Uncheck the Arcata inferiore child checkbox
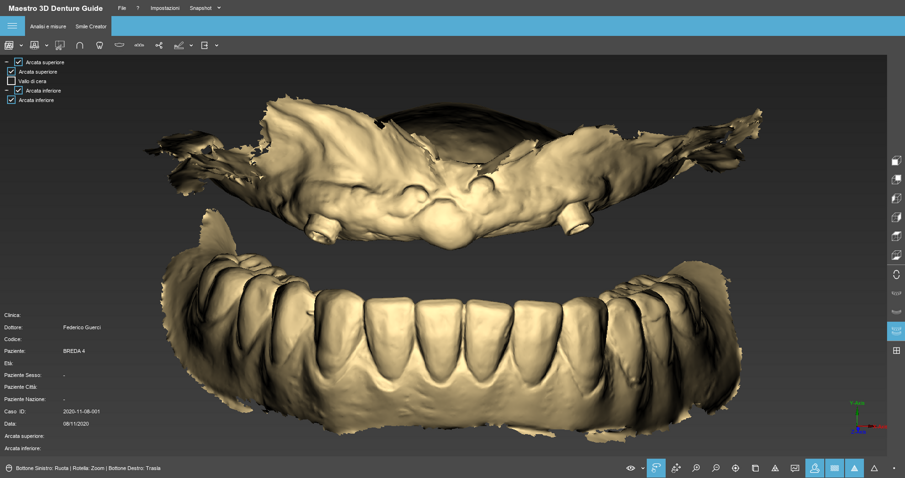This screenshot has width=905, height=478. (x=12, y=100)
